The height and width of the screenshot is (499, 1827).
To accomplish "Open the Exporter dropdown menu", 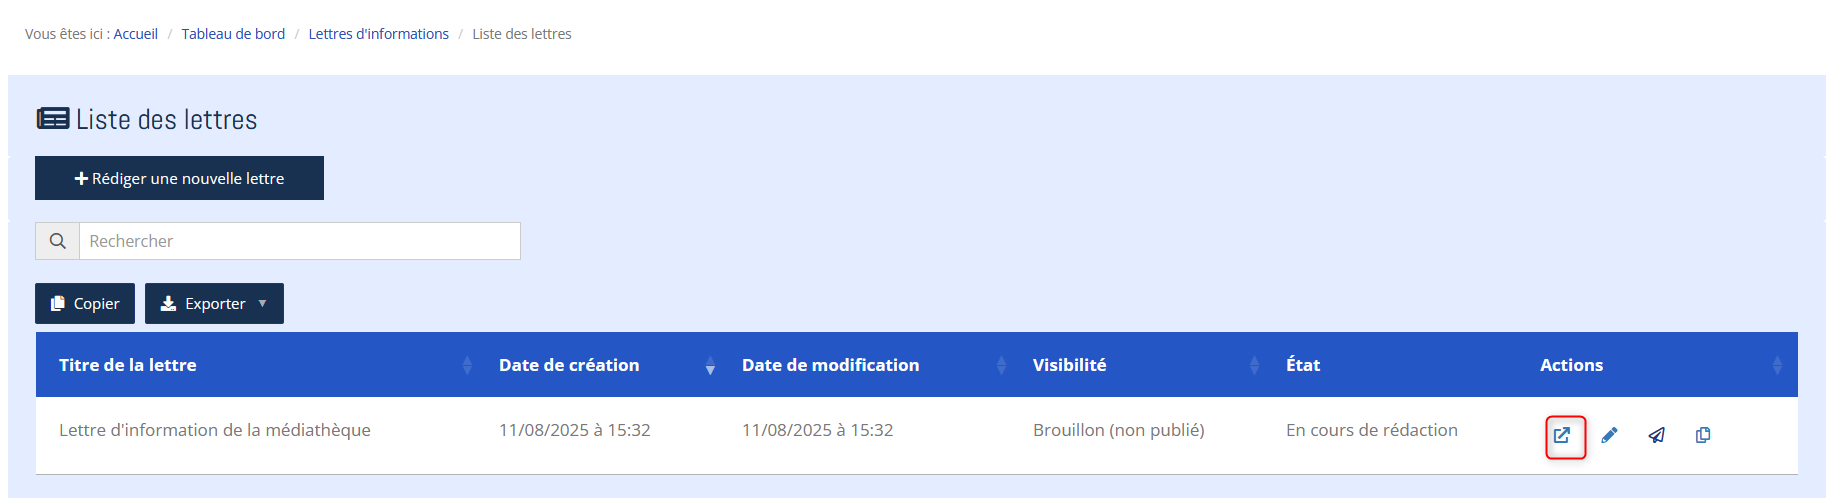I will click(x=214, y=304).
